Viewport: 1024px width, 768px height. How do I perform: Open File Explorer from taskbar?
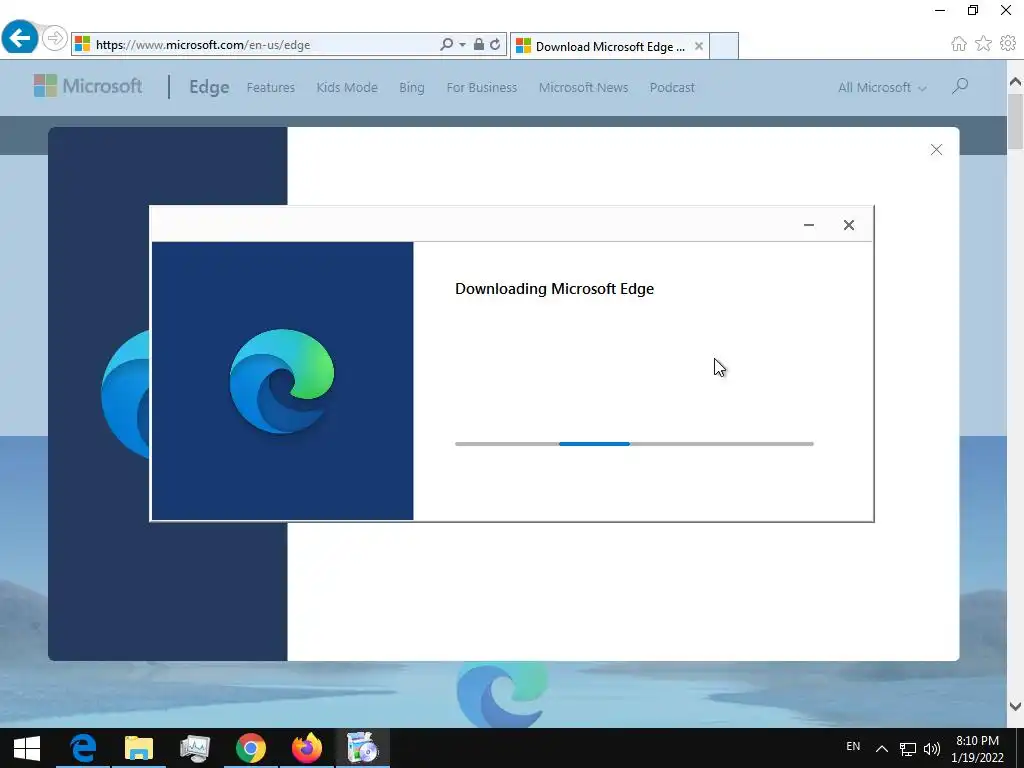point(138,748)
